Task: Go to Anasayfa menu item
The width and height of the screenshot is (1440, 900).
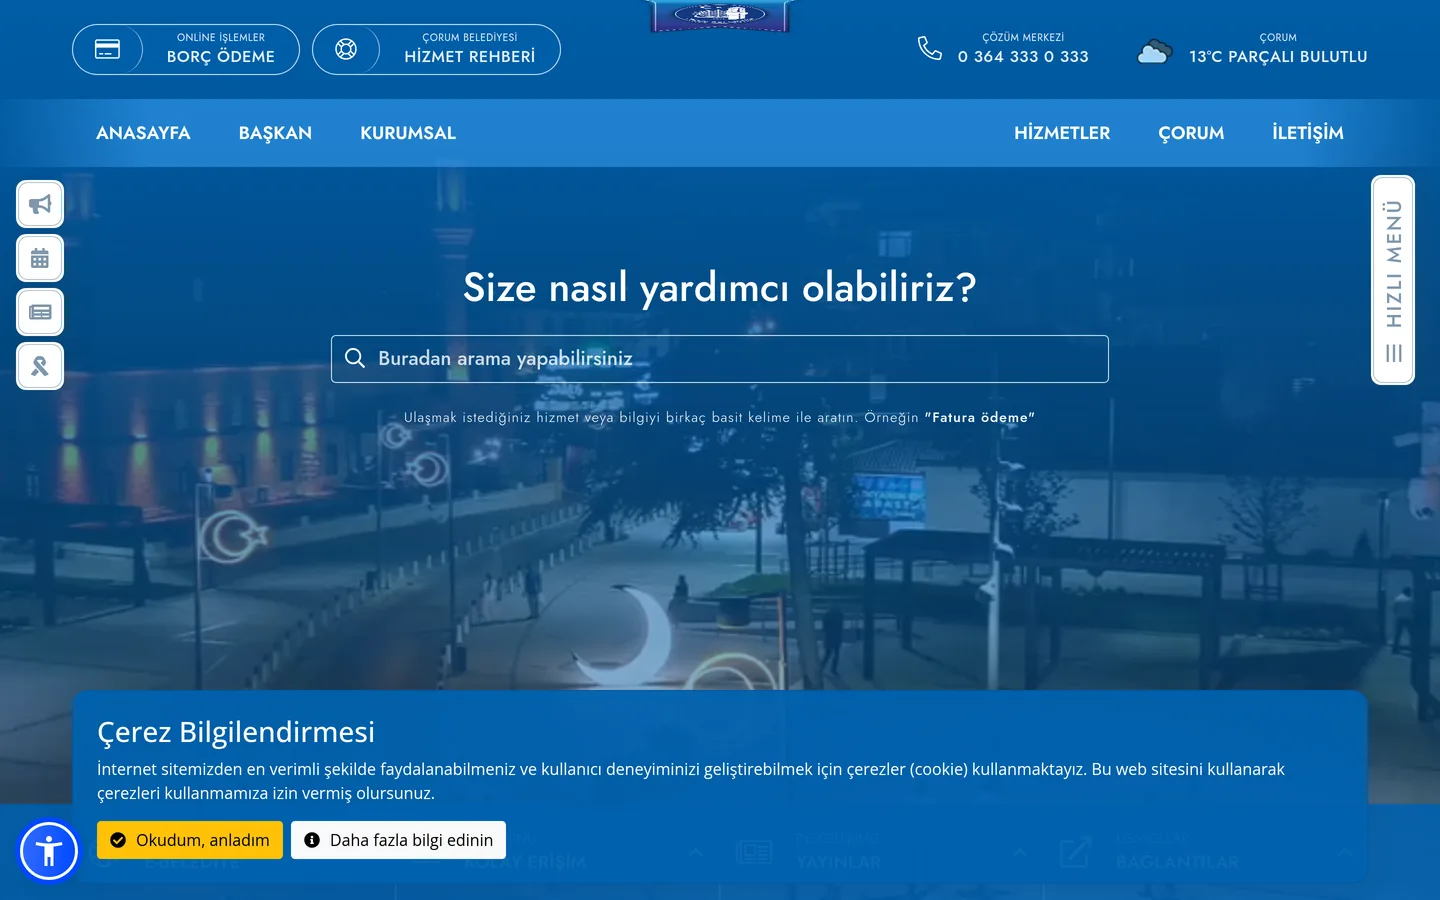Action: 143,133
